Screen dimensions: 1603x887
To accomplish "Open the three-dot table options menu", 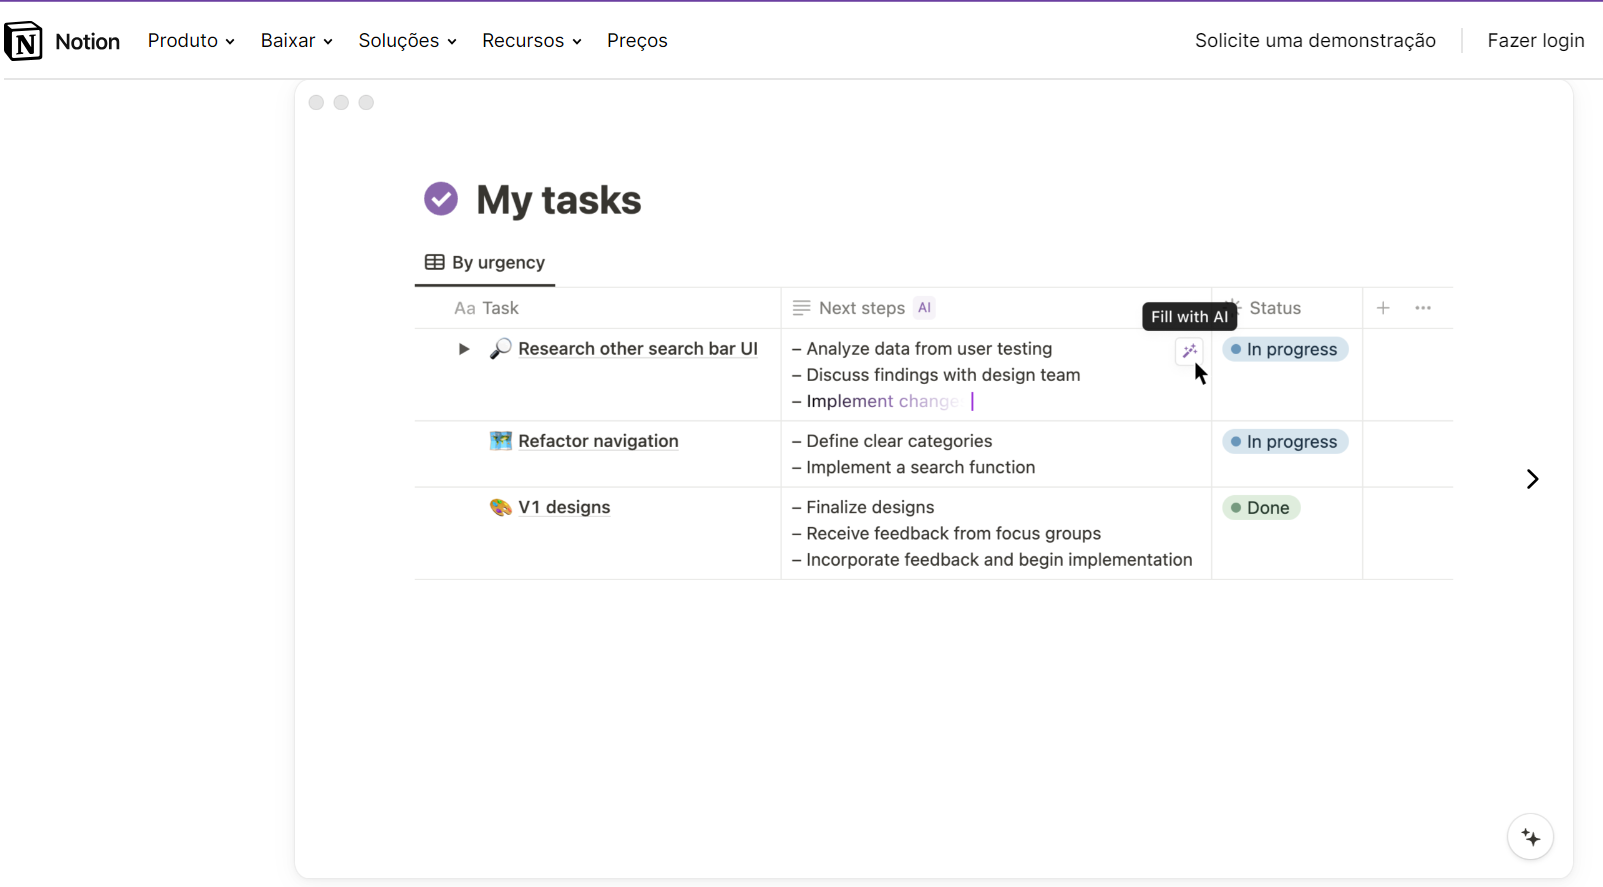I will pos(1423,308).
